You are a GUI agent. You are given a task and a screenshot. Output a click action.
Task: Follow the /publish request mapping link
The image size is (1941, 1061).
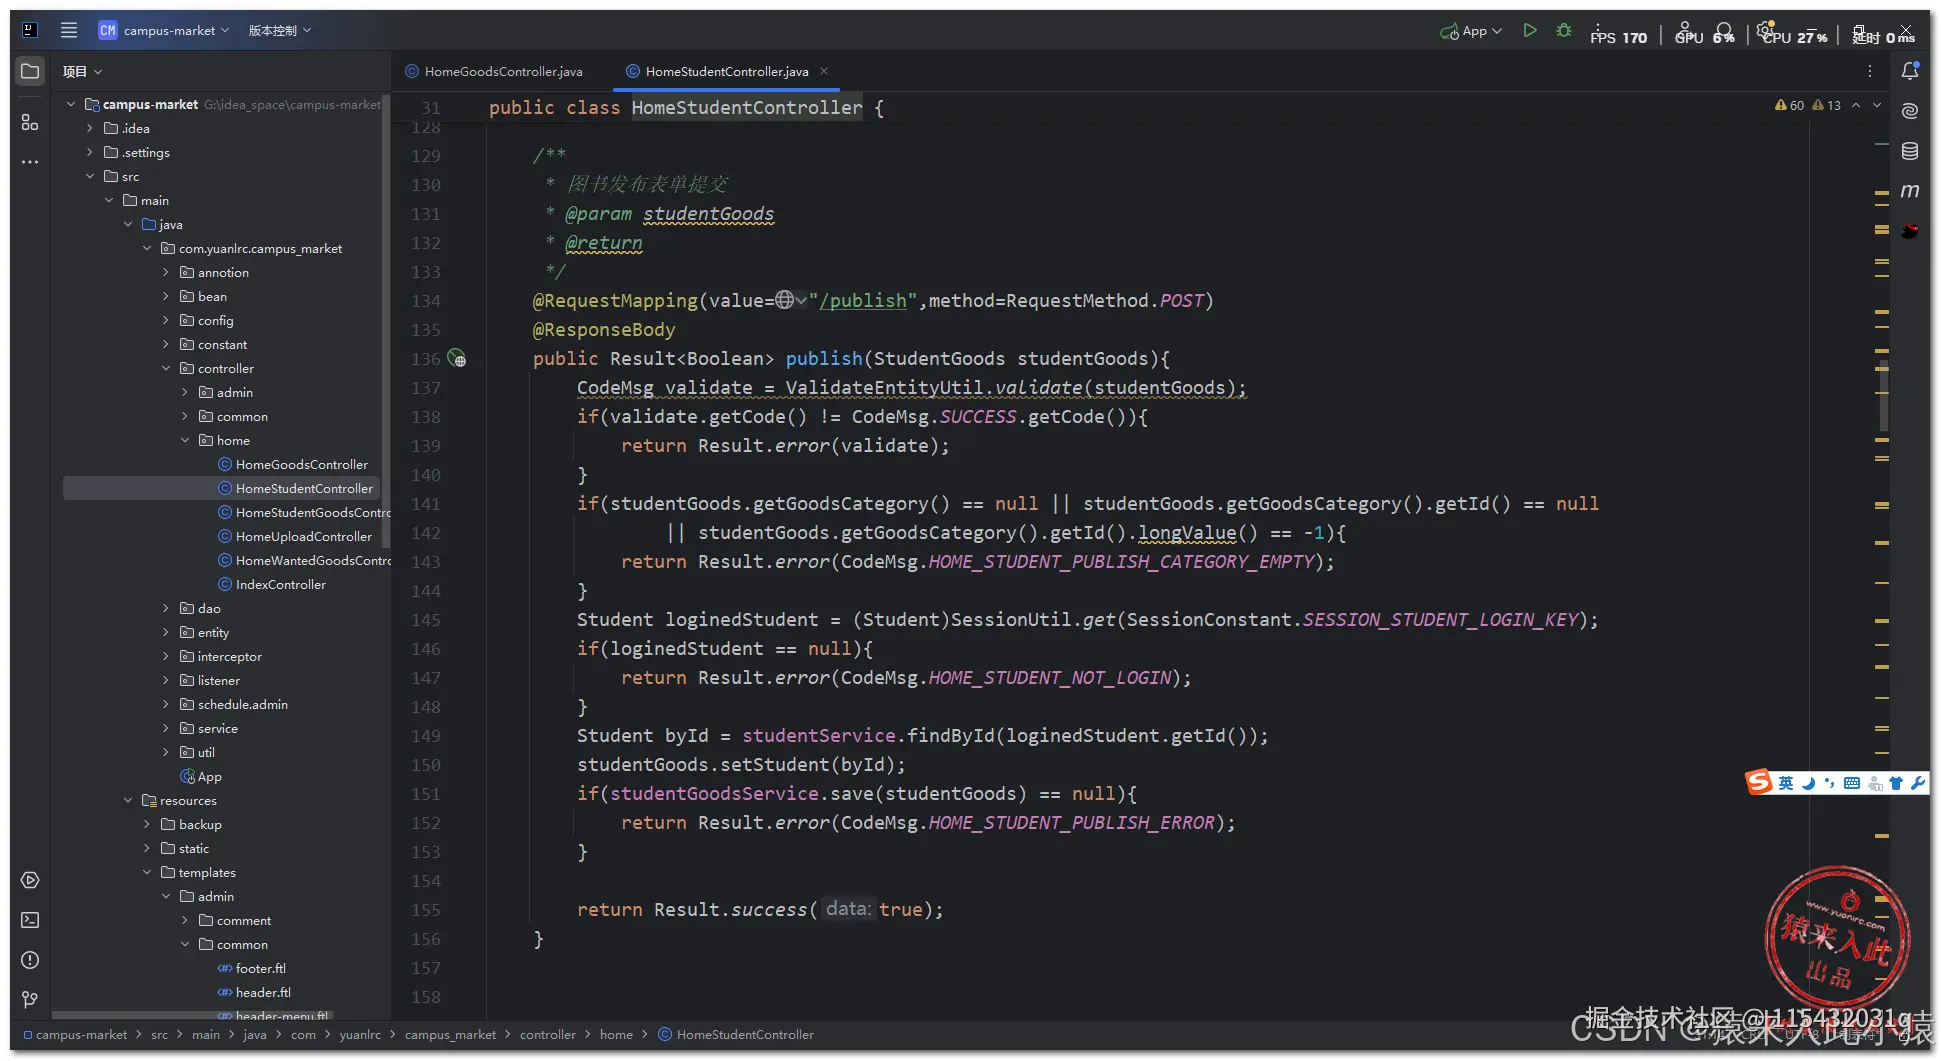click(863, 301)
